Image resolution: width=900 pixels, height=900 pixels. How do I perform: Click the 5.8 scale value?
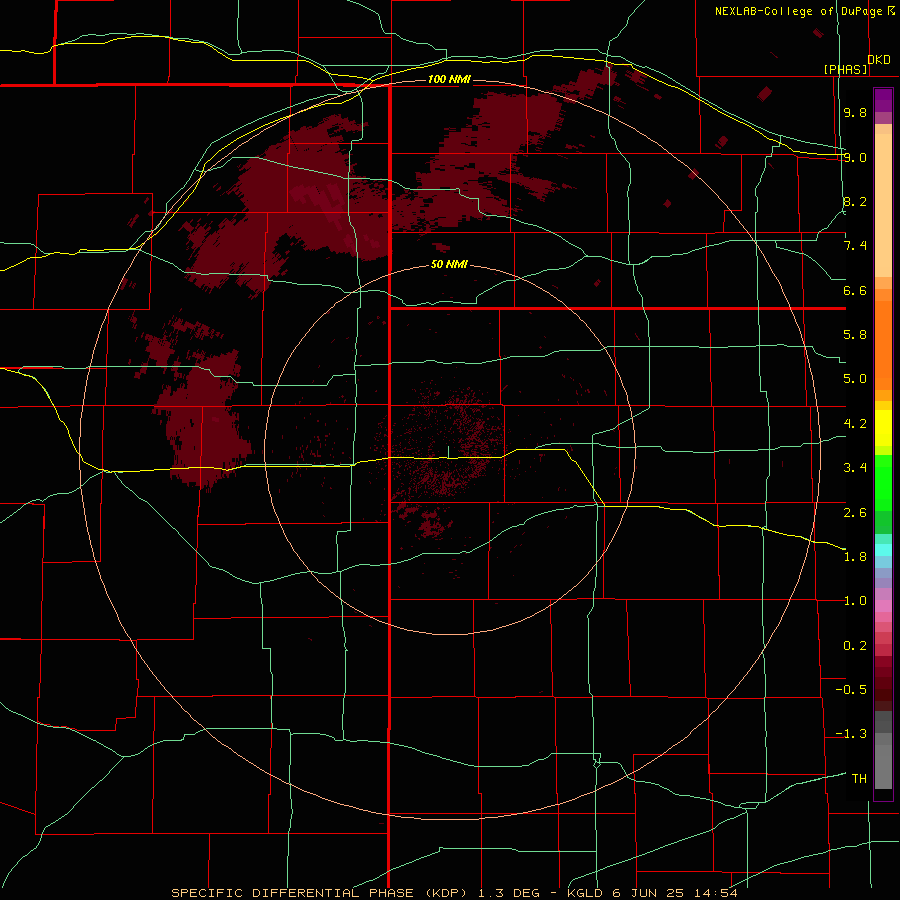(855, 335)
